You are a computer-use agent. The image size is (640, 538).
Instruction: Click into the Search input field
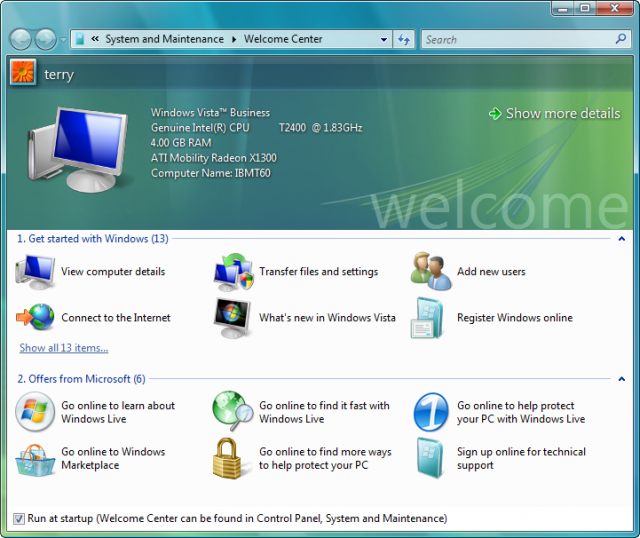coord(518,40)
